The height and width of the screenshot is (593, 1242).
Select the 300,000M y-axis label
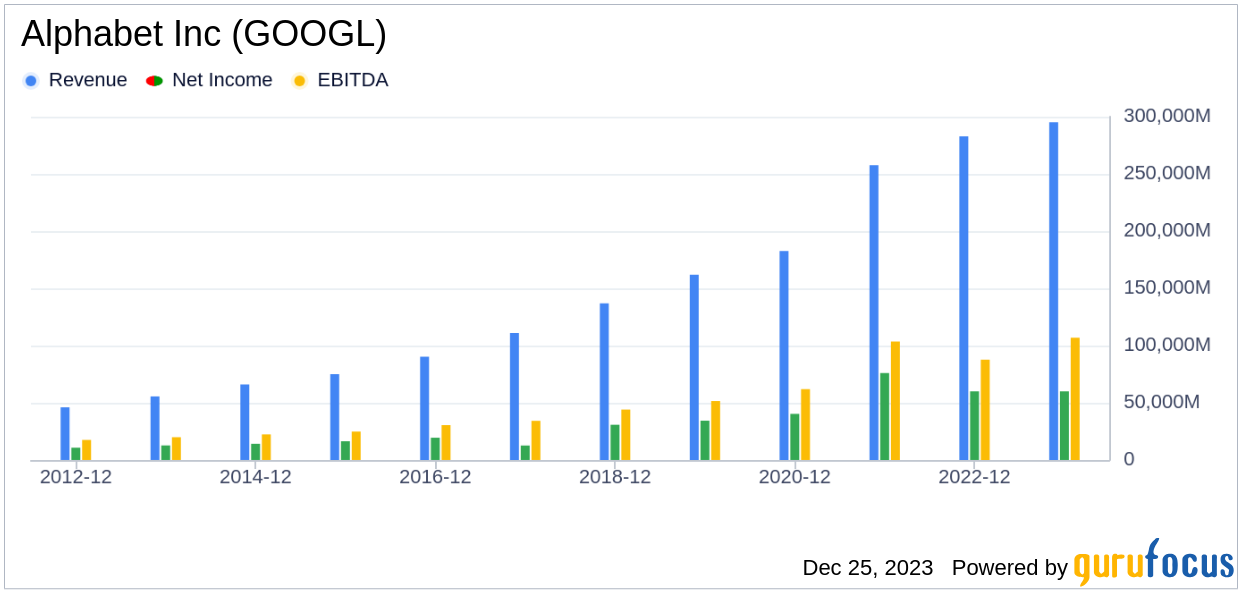point(1167,116)
